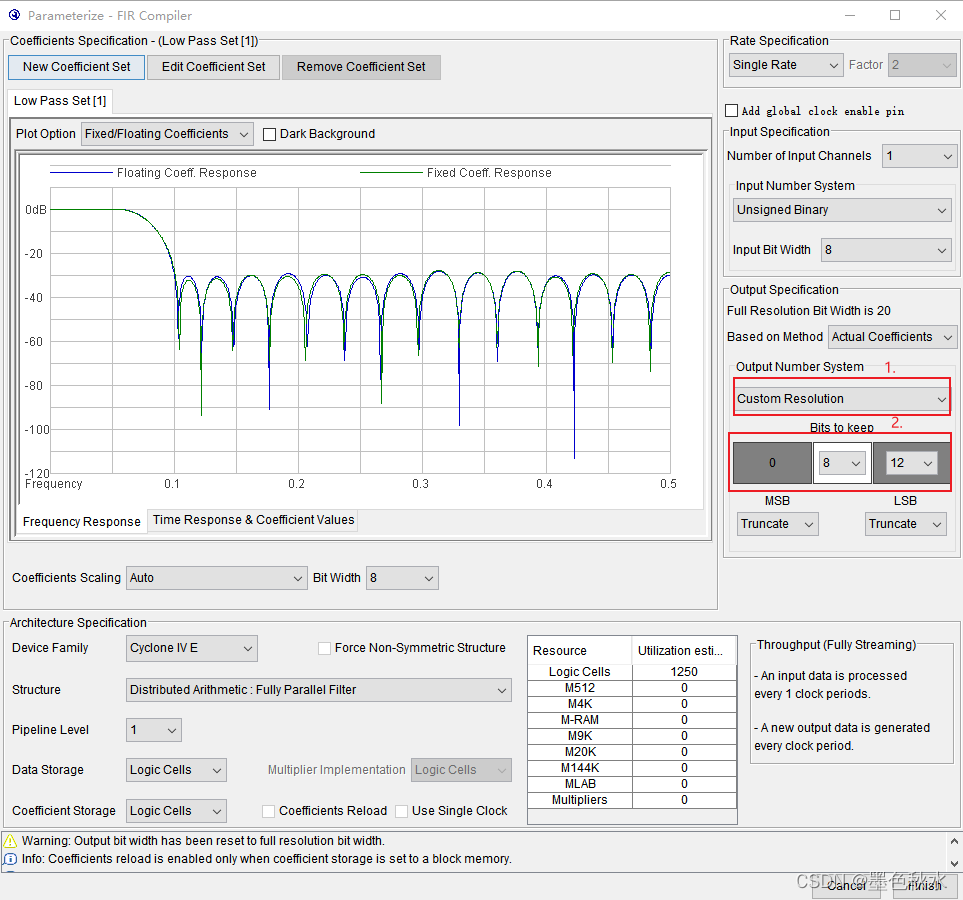
Task: Open Structure Distributed Arithmetic dropdown
Action: [319, 690]
